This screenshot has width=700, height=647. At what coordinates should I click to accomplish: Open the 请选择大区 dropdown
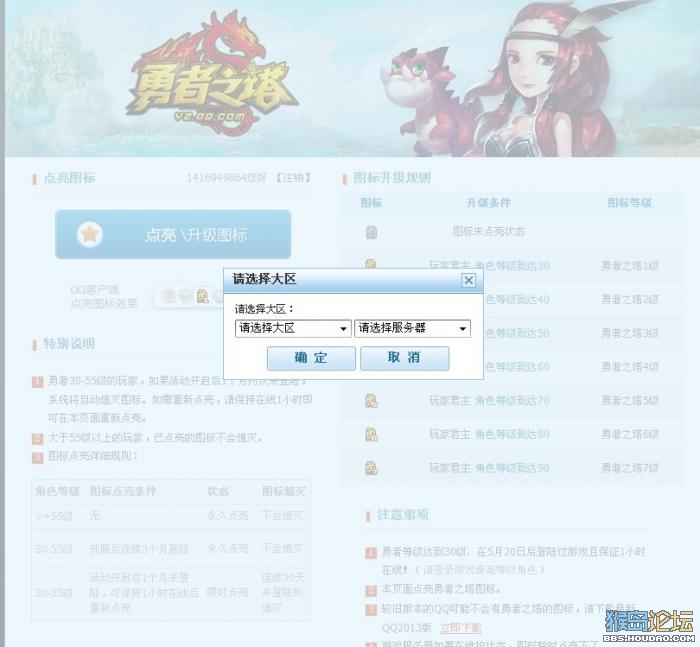293,329
